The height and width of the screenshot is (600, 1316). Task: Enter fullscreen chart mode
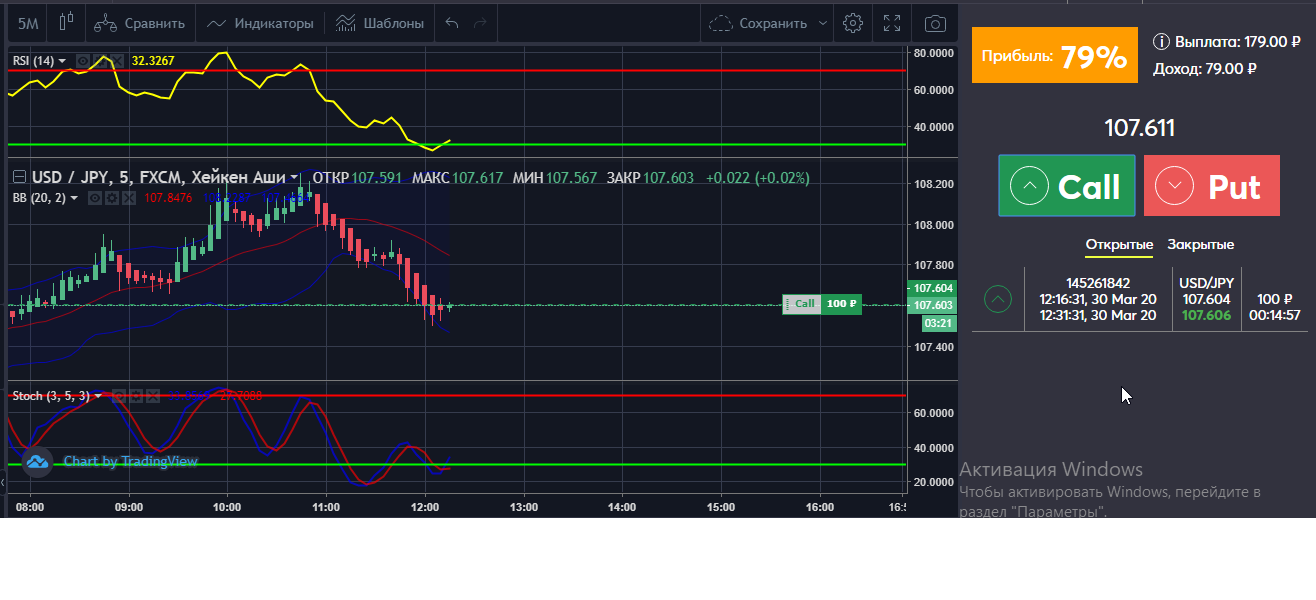pos(893,23)
